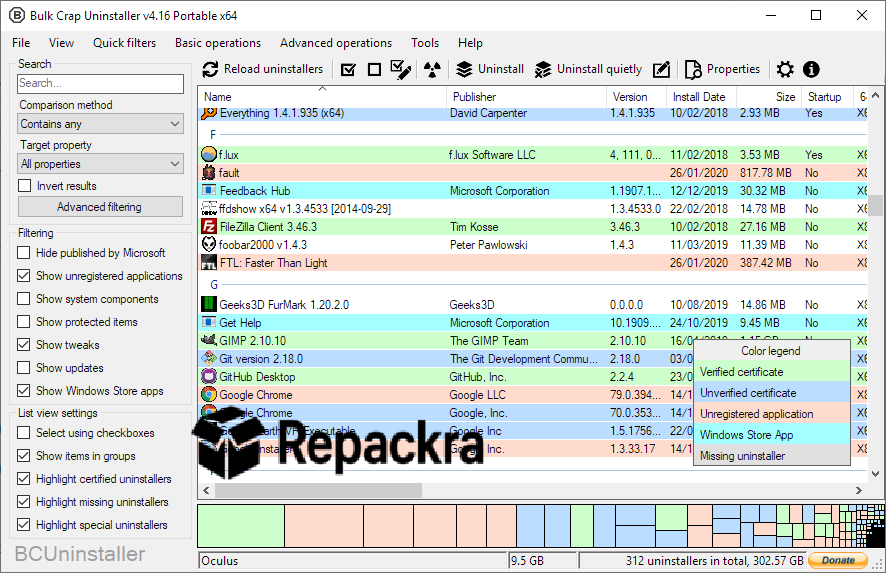Click the Windows Store App legend swatch
This screenshot has height=573, width=886.
(772, 435)
